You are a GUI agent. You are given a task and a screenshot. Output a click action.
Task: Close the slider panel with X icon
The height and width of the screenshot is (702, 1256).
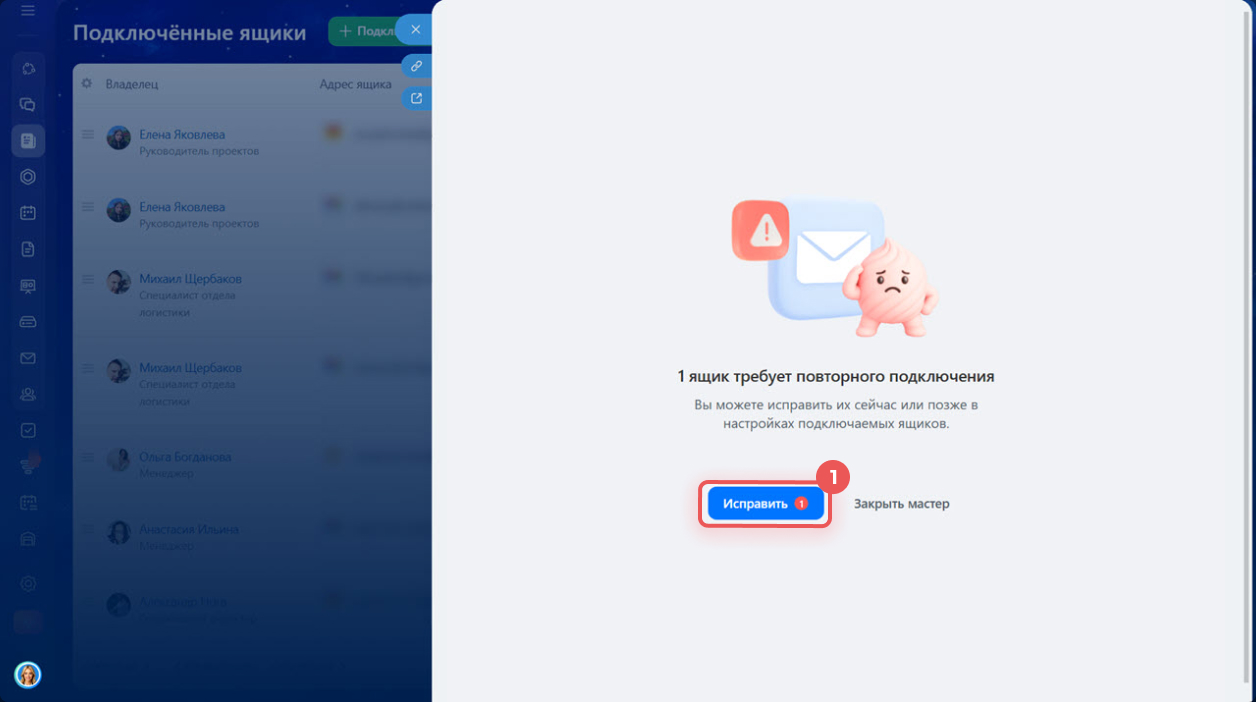point(415,30)
